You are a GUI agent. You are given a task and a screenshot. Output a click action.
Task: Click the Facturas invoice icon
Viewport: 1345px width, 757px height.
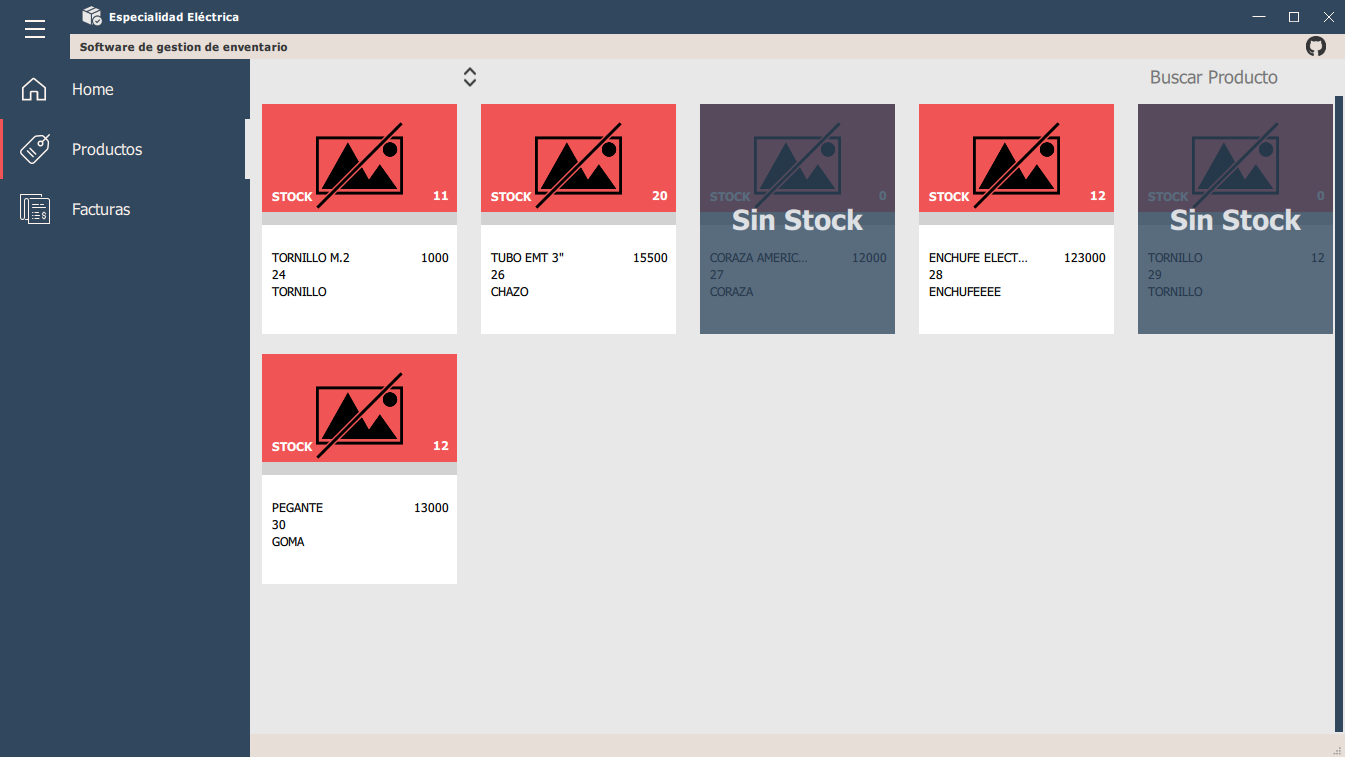click(x=34, y=209)
